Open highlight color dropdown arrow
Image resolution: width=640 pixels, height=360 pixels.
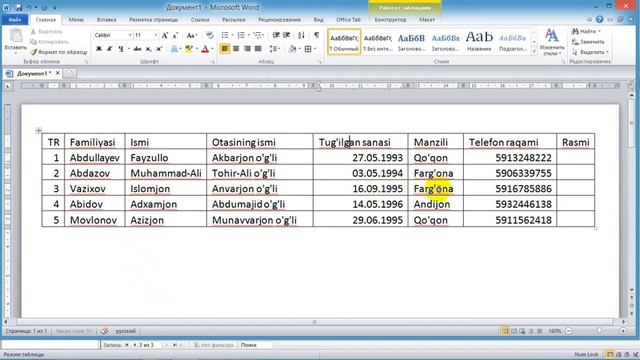pos(196,49)
